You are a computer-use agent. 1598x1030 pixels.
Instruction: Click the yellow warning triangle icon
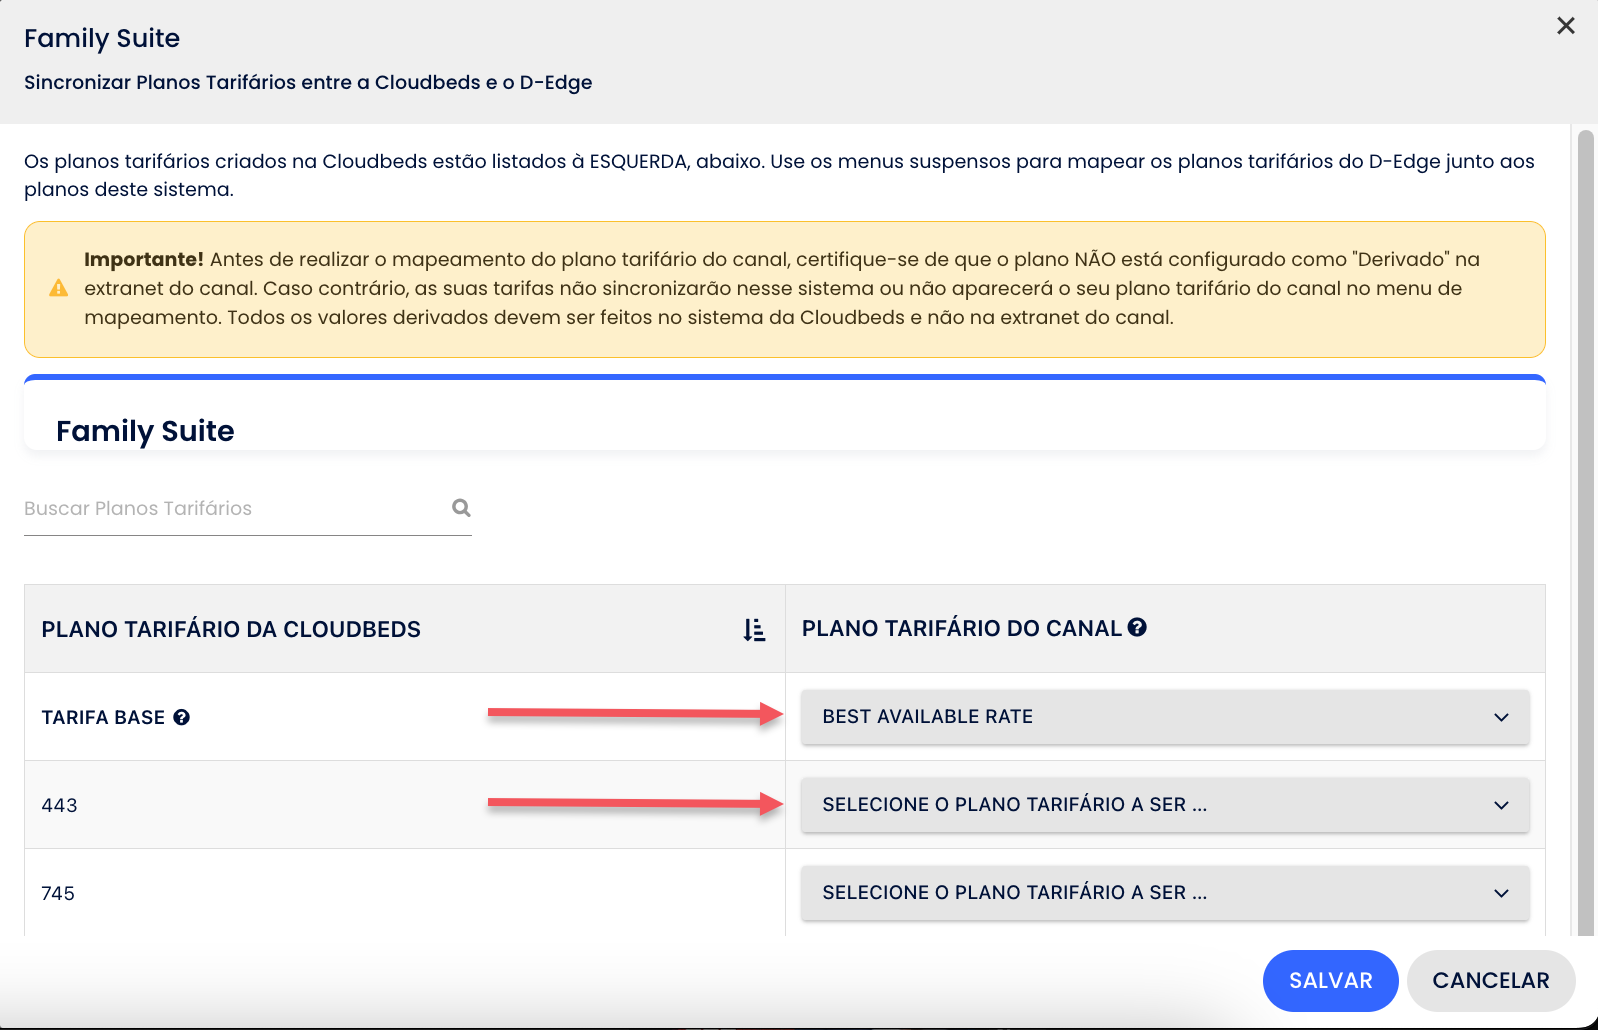59,289
